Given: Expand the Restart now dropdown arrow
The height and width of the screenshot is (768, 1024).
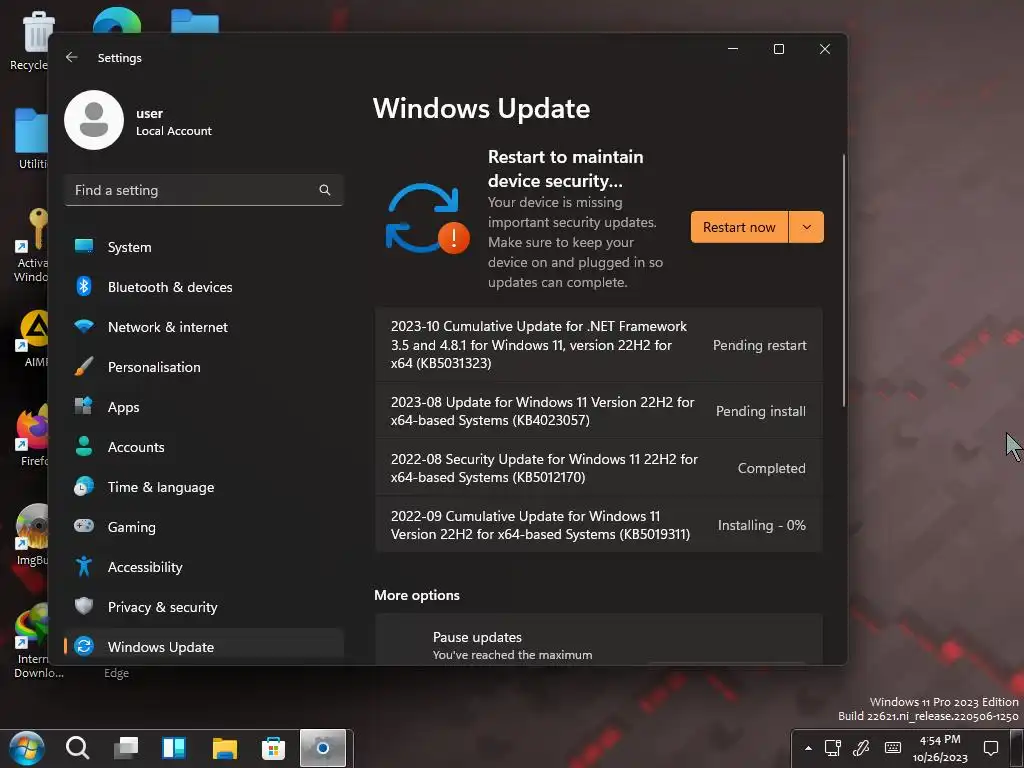Looking at the screenshot, I should pos(807,227).
